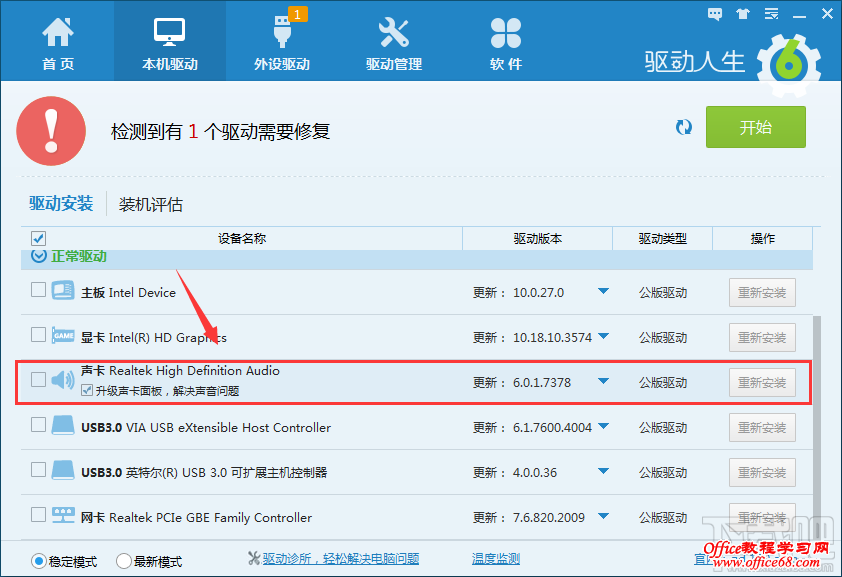Check the 网卡 Realtek PCIe GBE checkbox
Screen dimensions: 842x577
[38, 515]
